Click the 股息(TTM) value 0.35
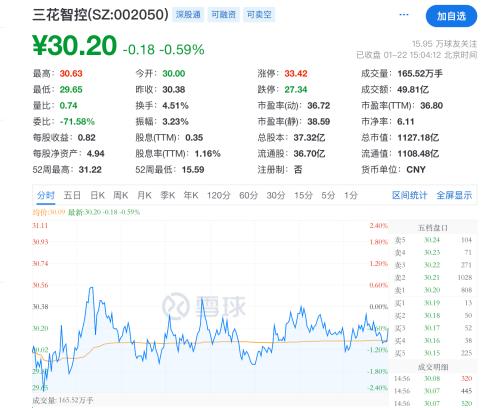This screenshot has height=408, width=494. (x=194, y=137)
